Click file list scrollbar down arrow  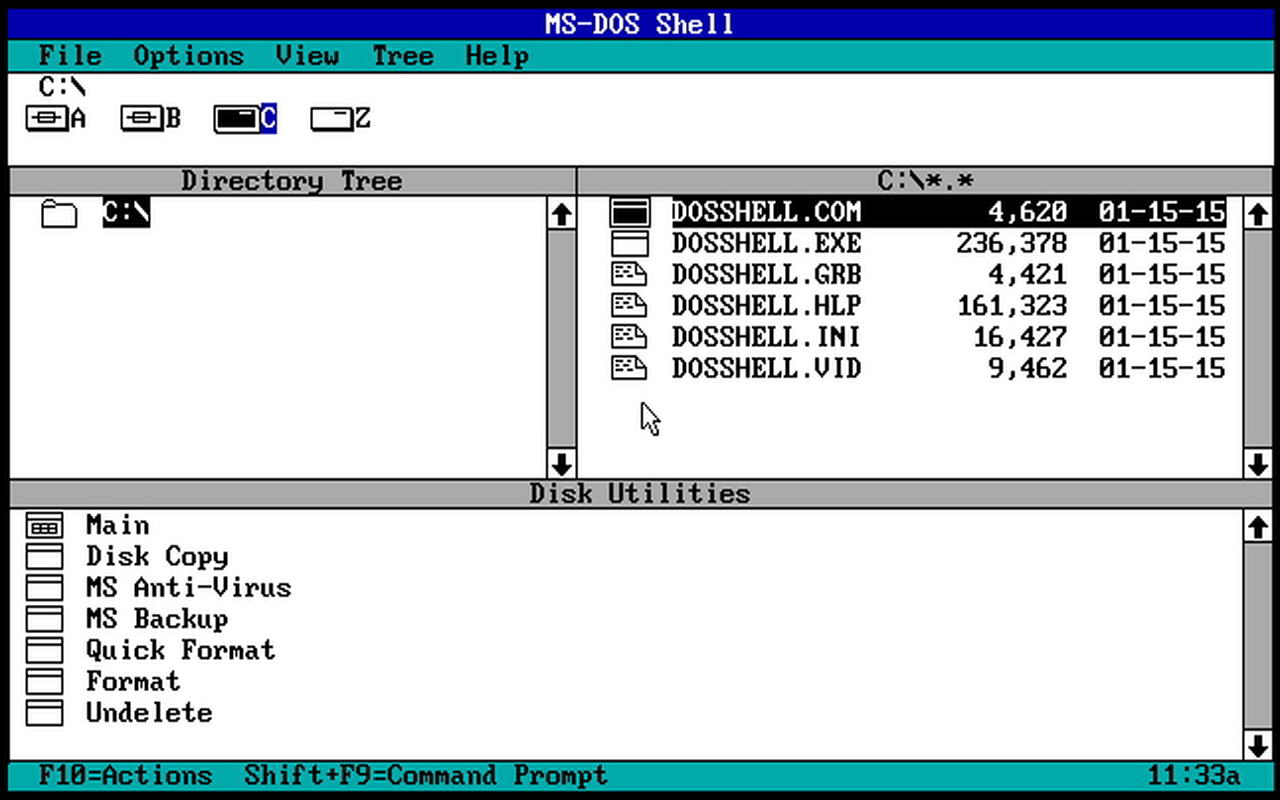(1257, 464)
